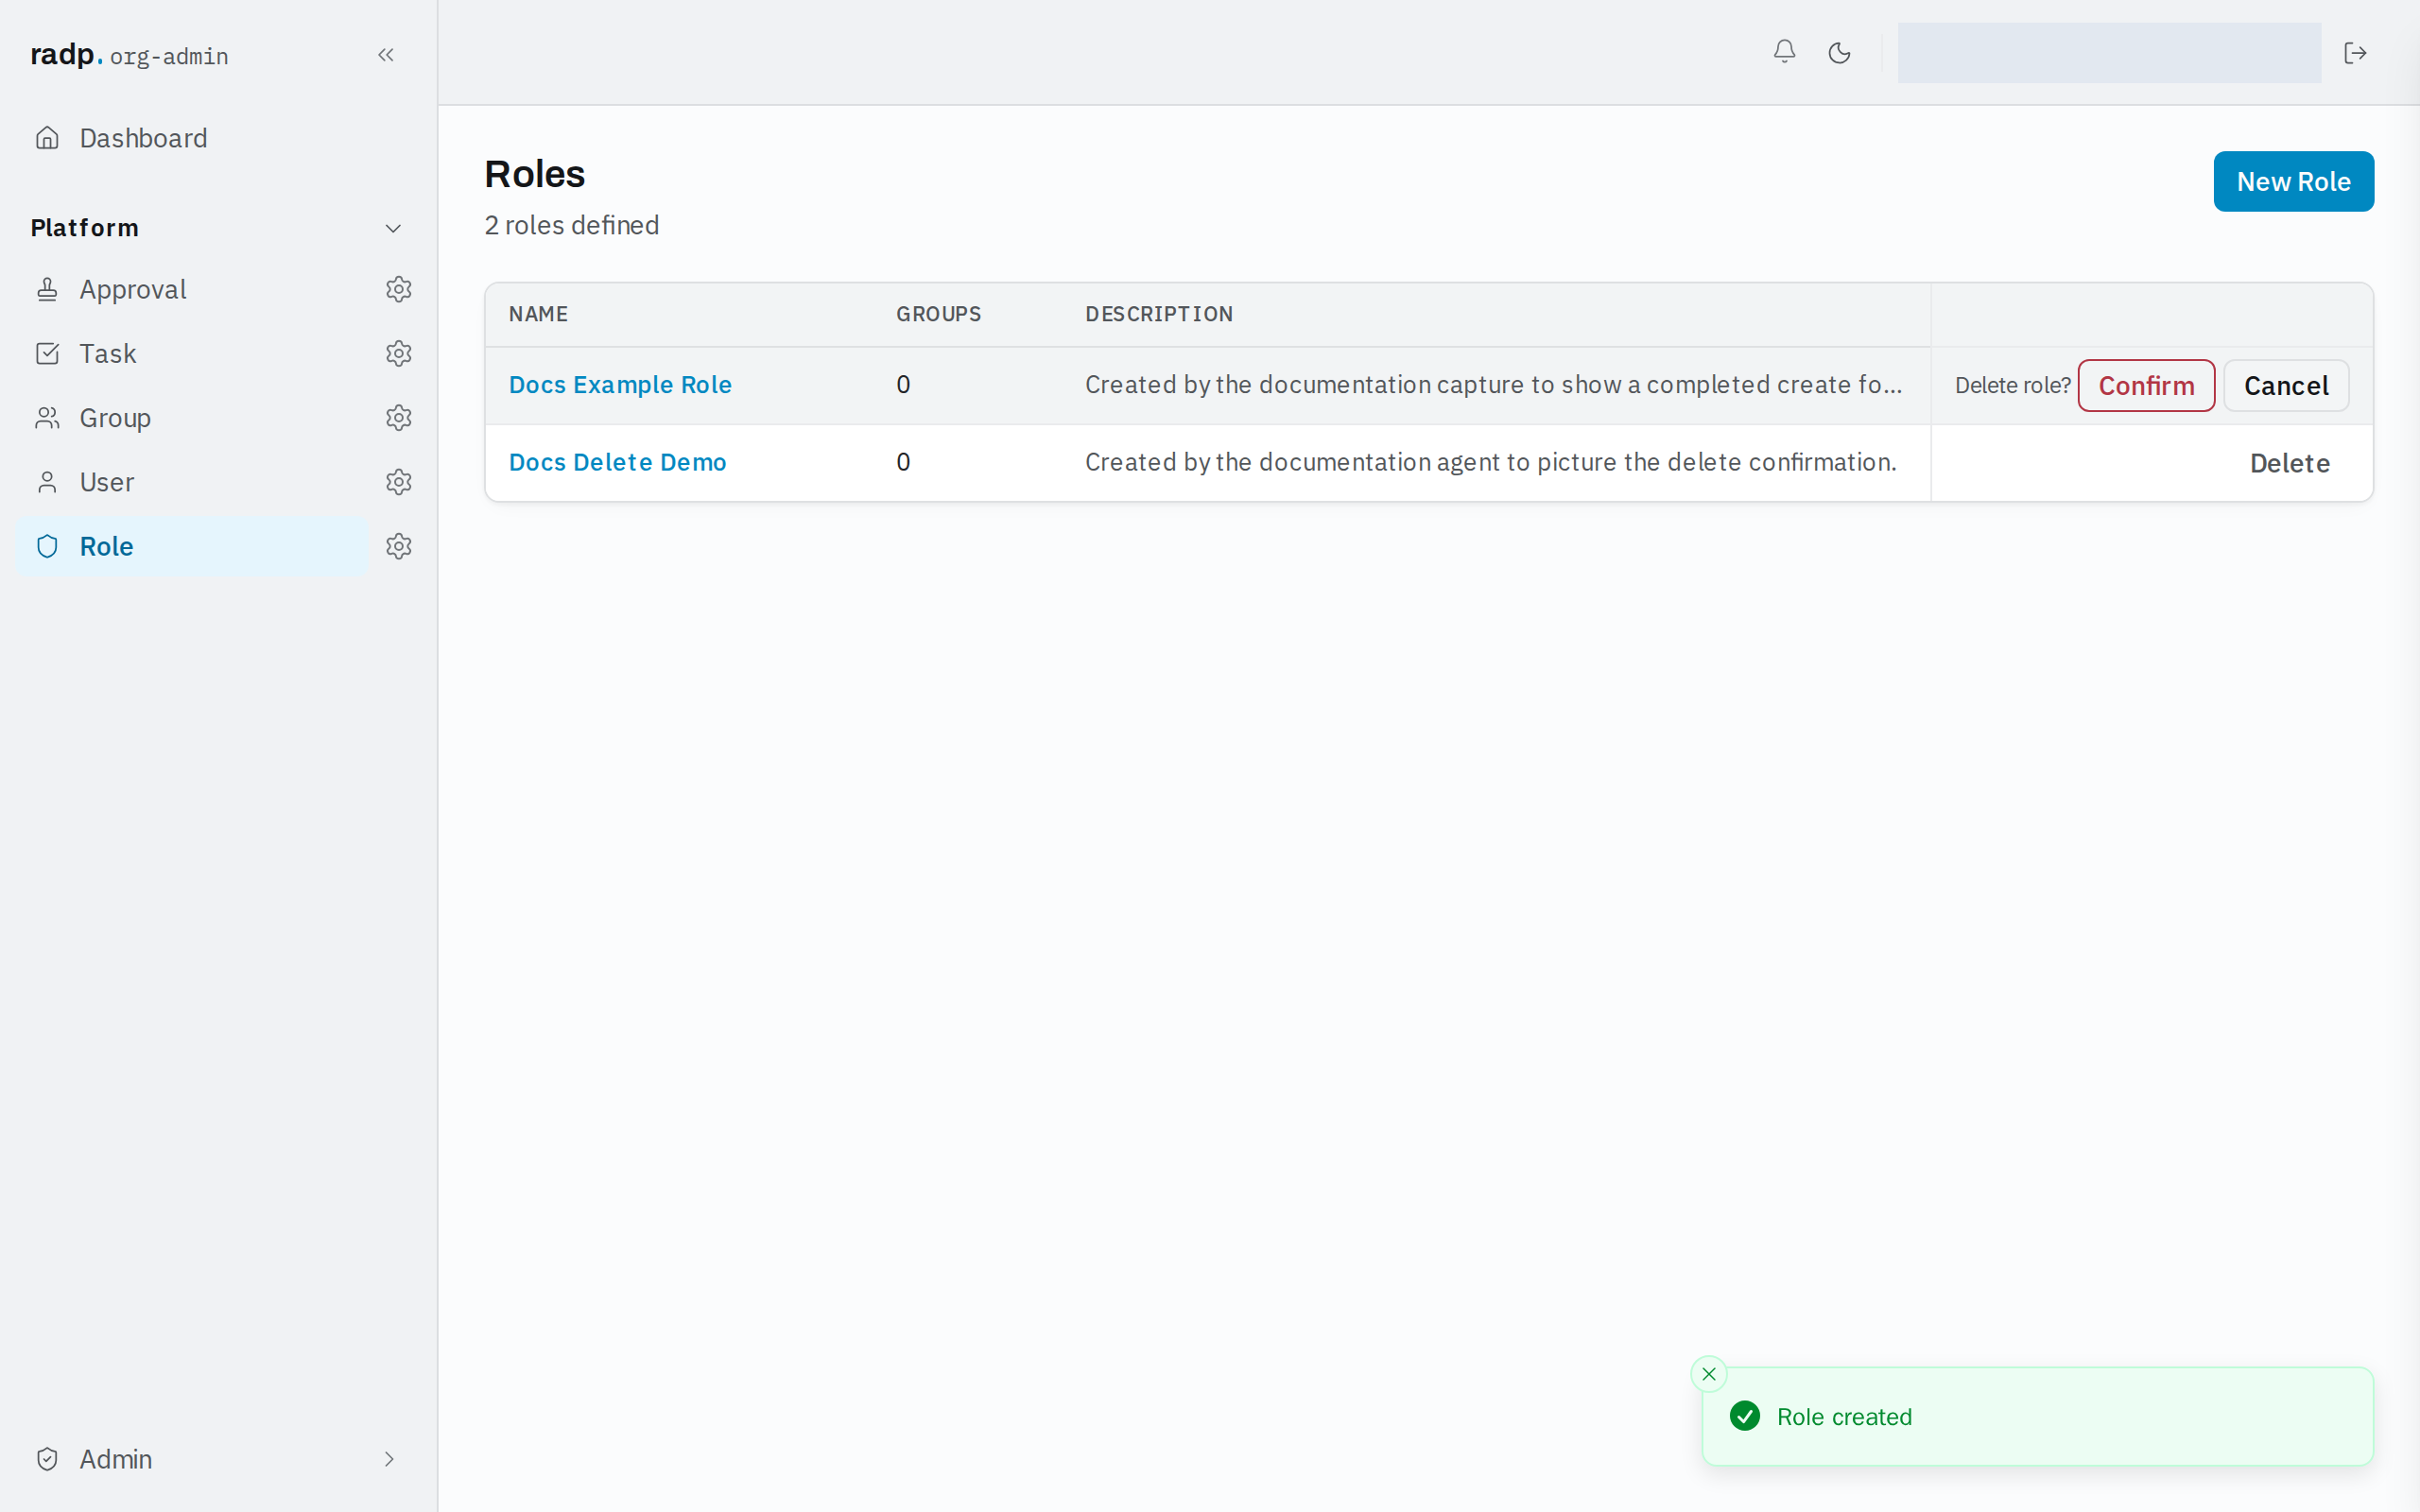Image resolution: width=2420 pixels, height=1512 pixels.
Task: Click the Task checkbox icon in sidebar
Action: tap(47, 353)
